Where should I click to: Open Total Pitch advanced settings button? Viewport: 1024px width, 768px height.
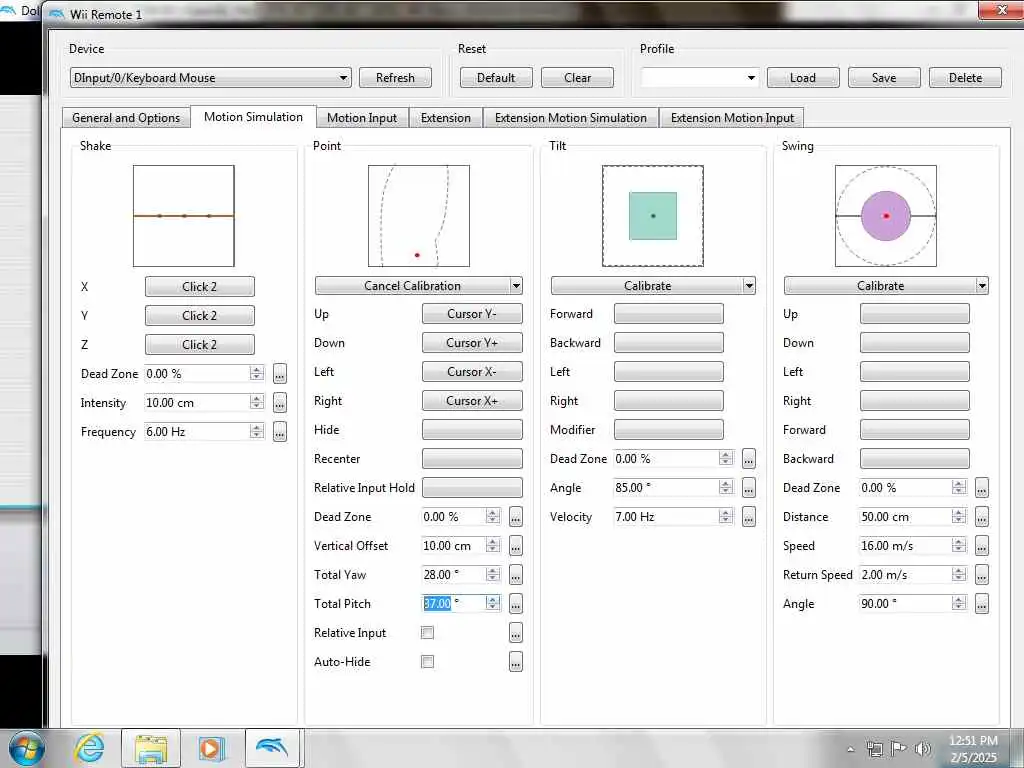[x=516, y=603]
